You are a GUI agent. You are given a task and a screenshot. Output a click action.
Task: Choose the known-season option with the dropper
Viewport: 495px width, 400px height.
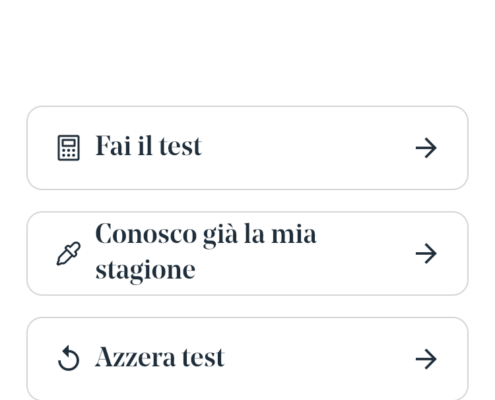point(248,253)
